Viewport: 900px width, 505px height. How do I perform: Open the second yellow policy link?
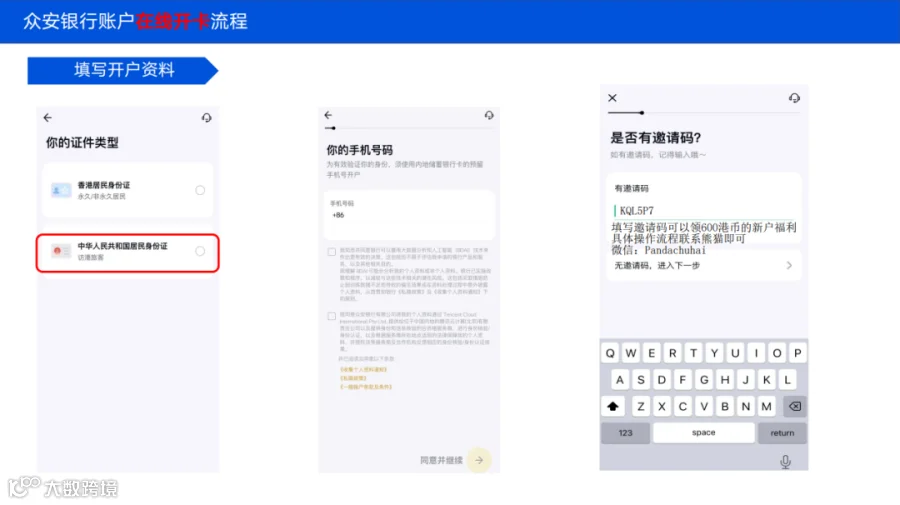point(354,378)
